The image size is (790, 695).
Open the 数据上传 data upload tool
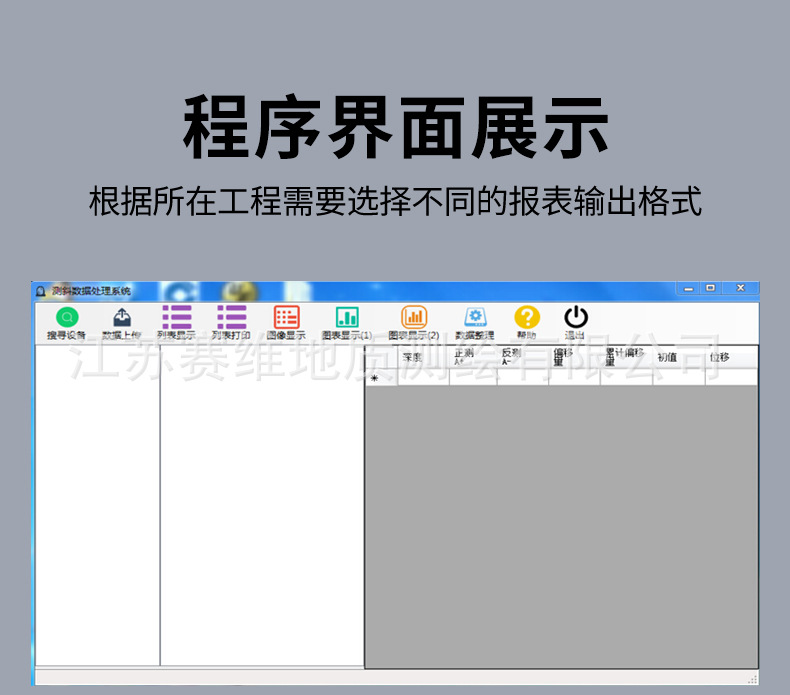[x=122, y=318]
